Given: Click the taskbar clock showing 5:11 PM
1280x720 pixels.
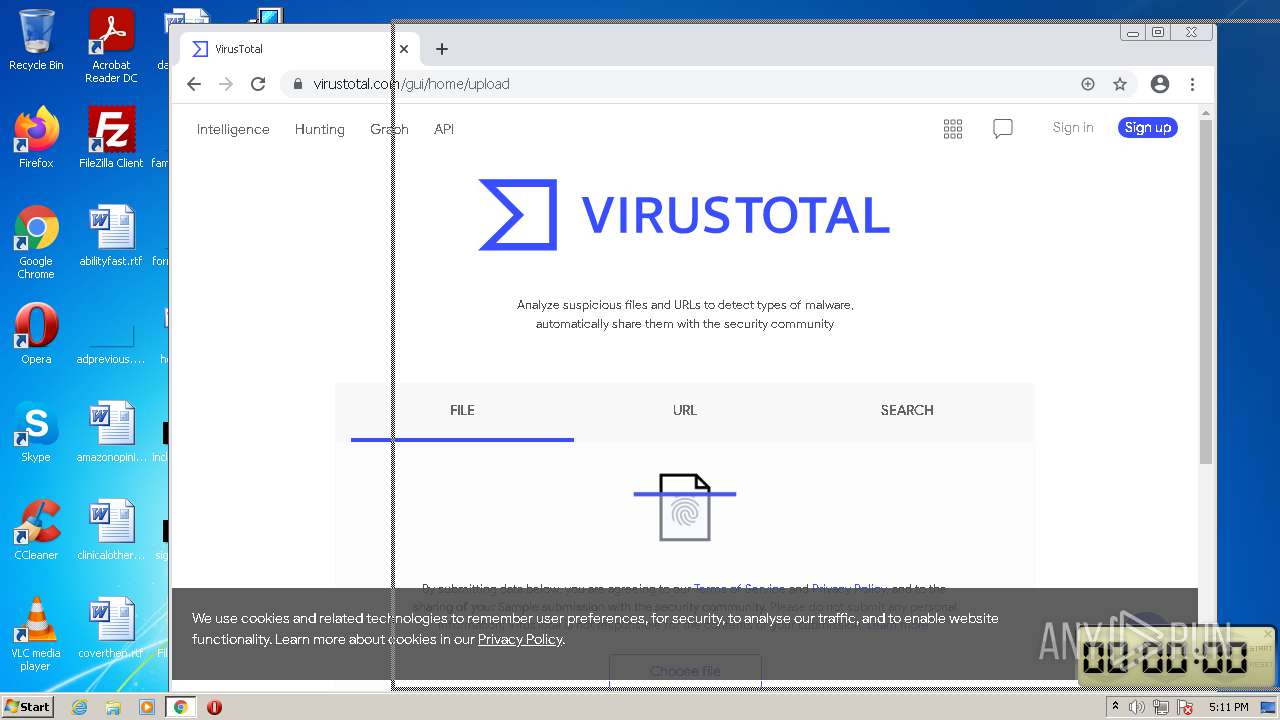Looking at the screenshot, I should click(x=1228, y=707).
